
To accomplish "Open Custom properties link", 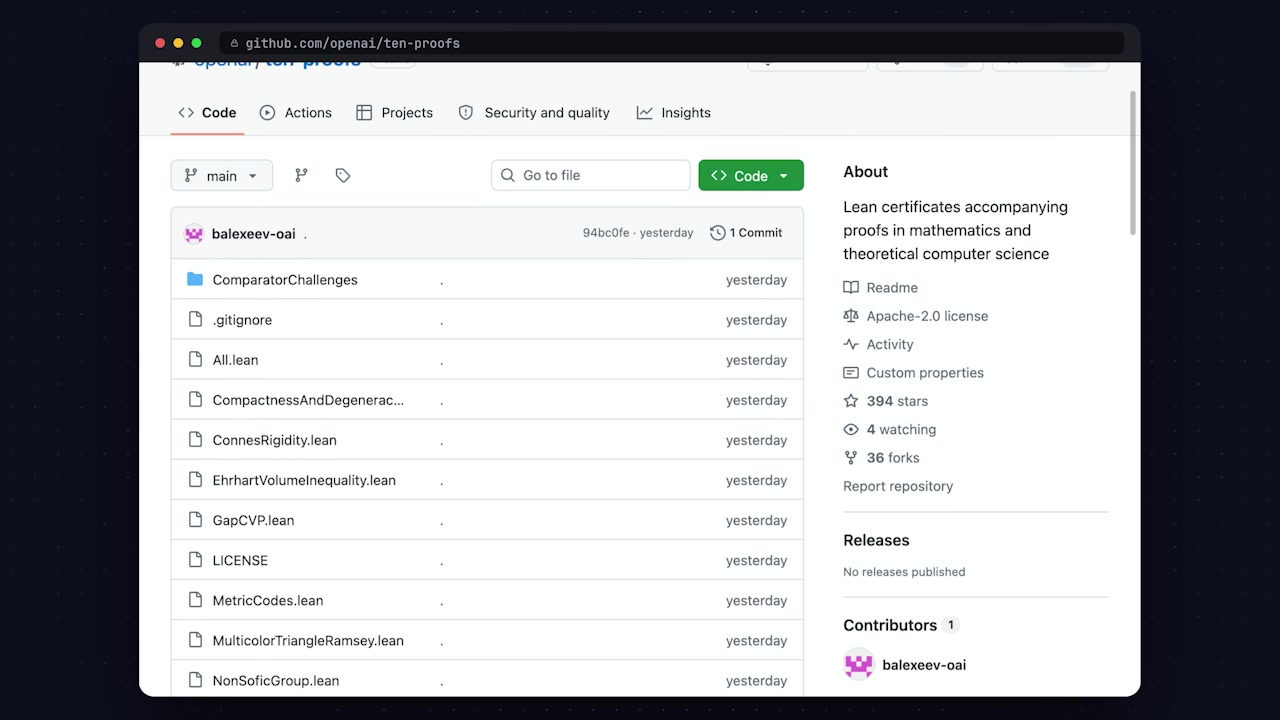I will [925, 373].
